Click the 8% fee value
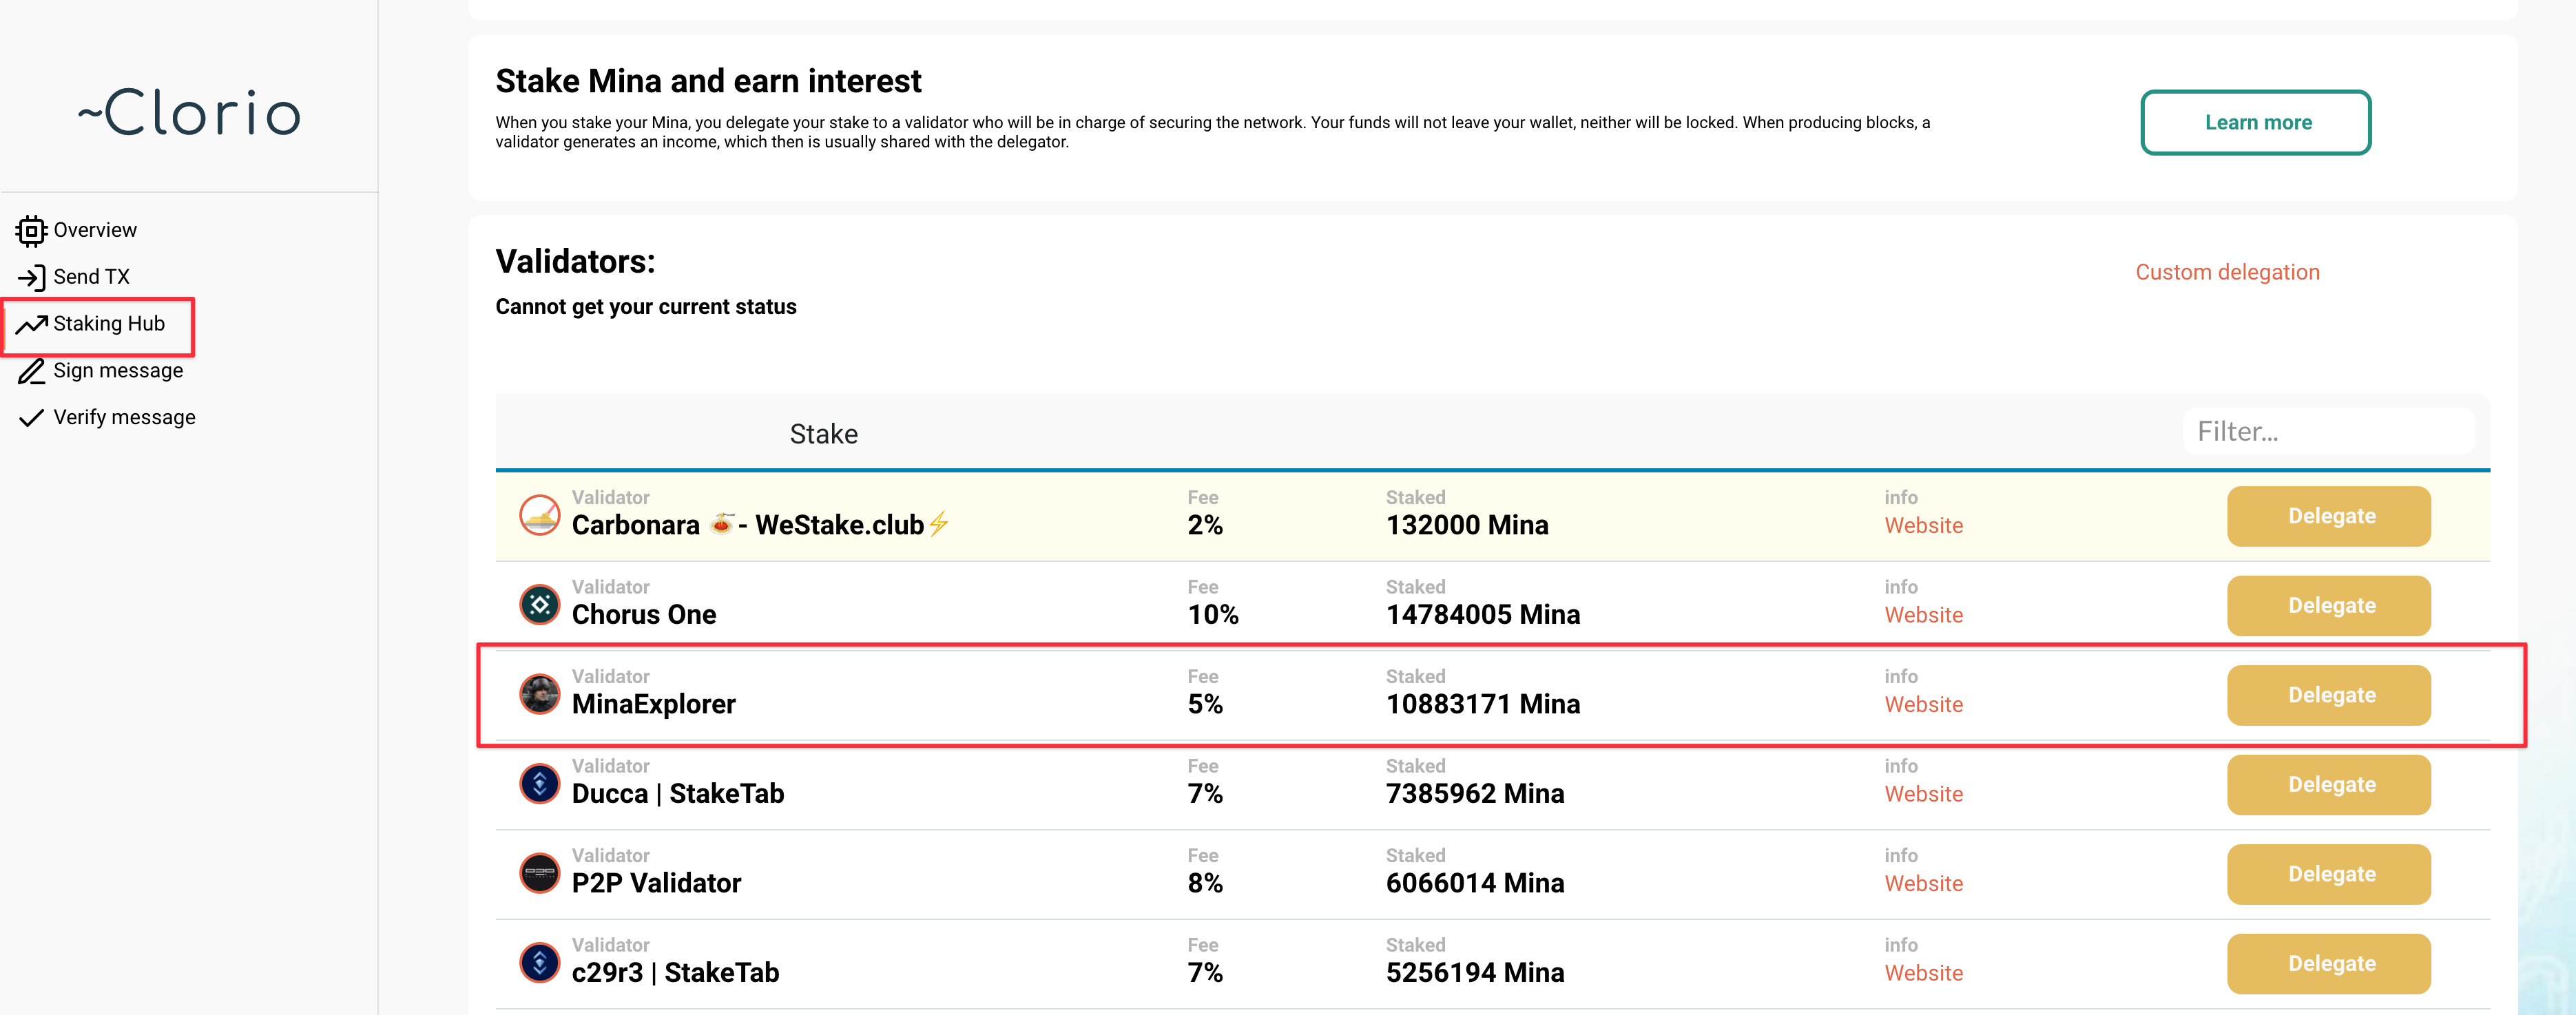Screen dimensions: 2576x1015 point(1205,883)
